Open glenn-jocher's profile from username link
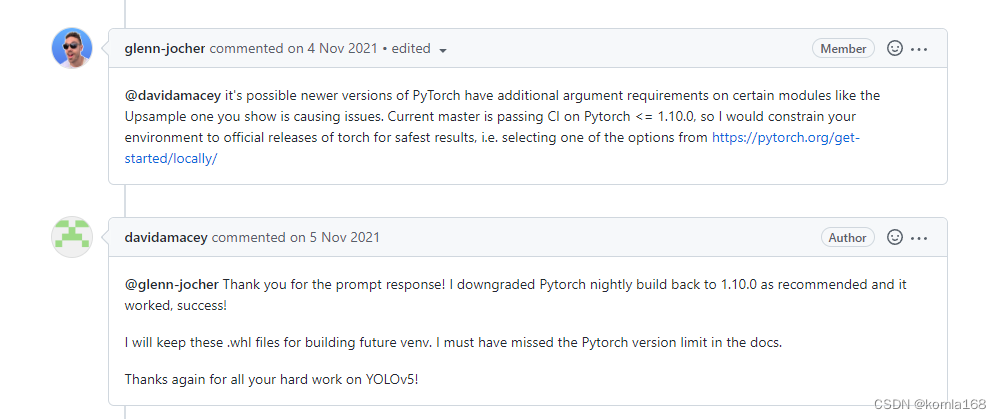Image resolution: width=1001 pixels, height=419 pixels. pos(165,48)
